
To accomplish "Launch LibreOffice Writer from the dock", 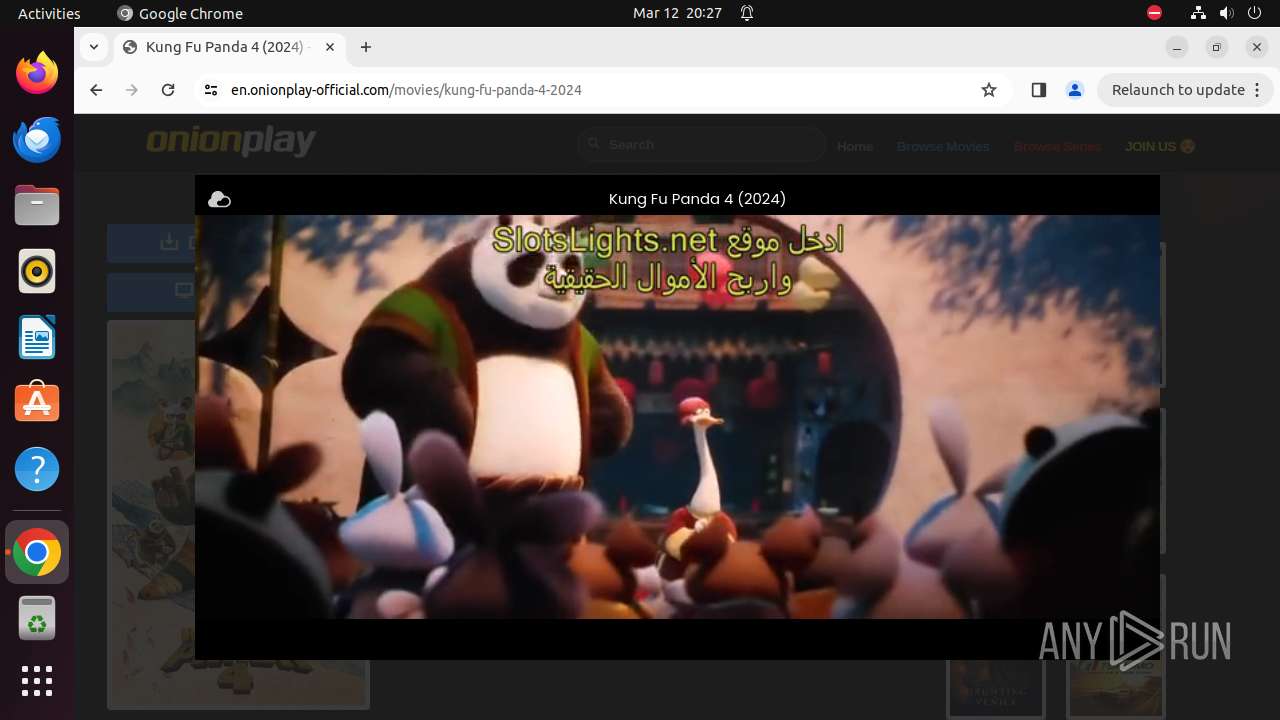I will tap(37, 337).
